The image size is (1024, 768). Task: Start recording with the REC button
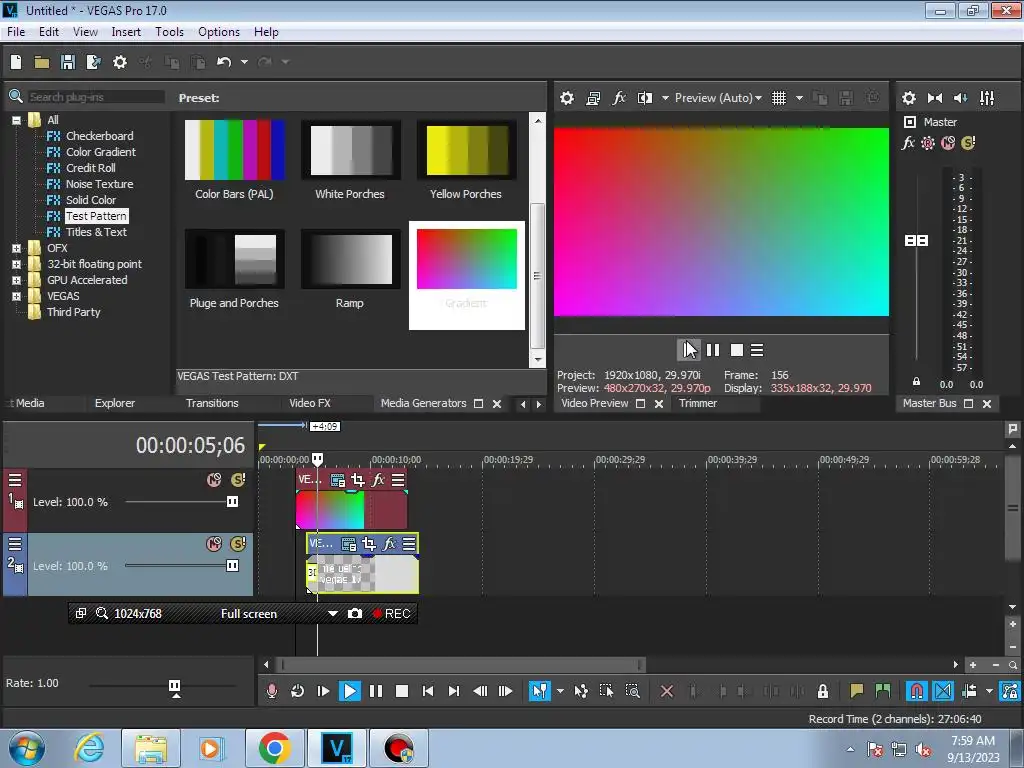[391, 613]
